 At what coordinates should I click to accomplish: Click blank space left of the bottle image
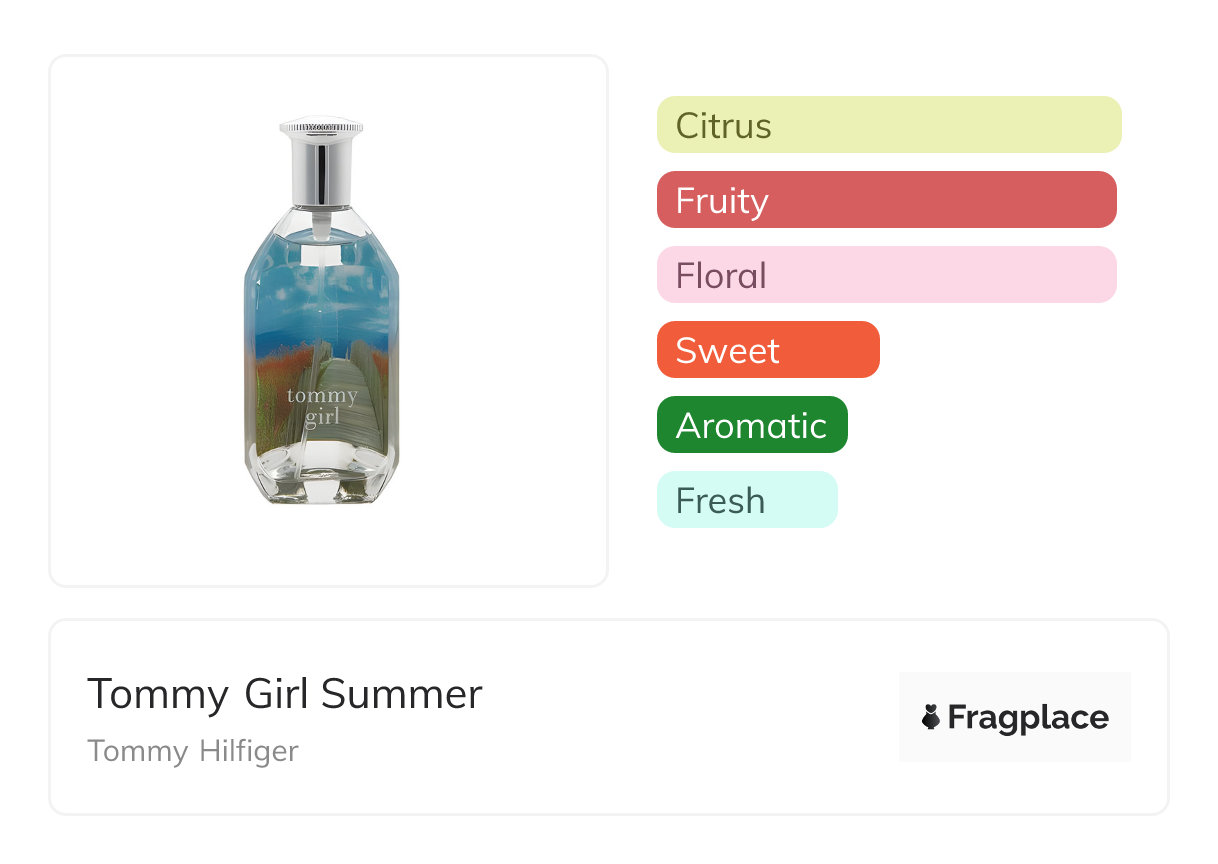[140, 320]
